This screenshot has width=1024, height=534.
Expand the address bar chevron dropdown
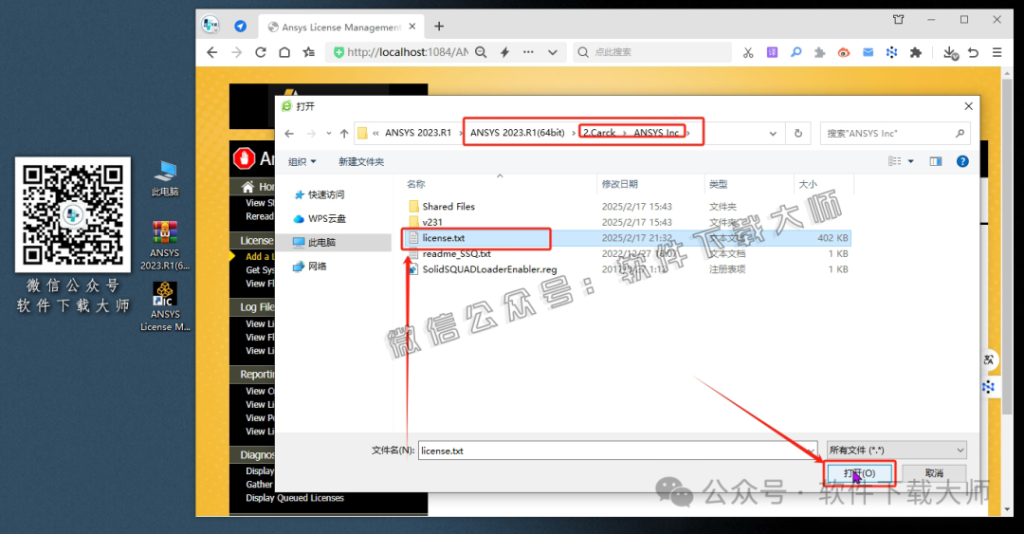[x=552, y=52]
